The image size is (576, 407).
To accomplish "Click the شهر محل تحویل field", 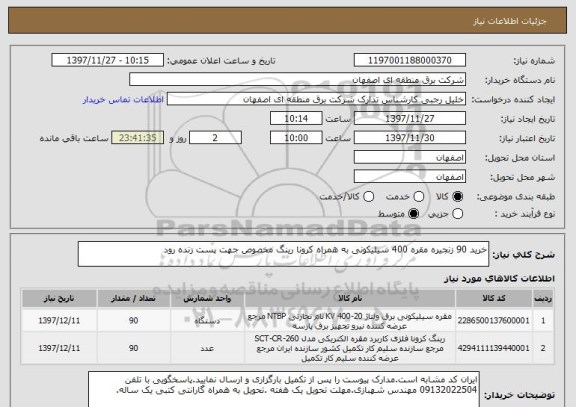I will (410, 177).
